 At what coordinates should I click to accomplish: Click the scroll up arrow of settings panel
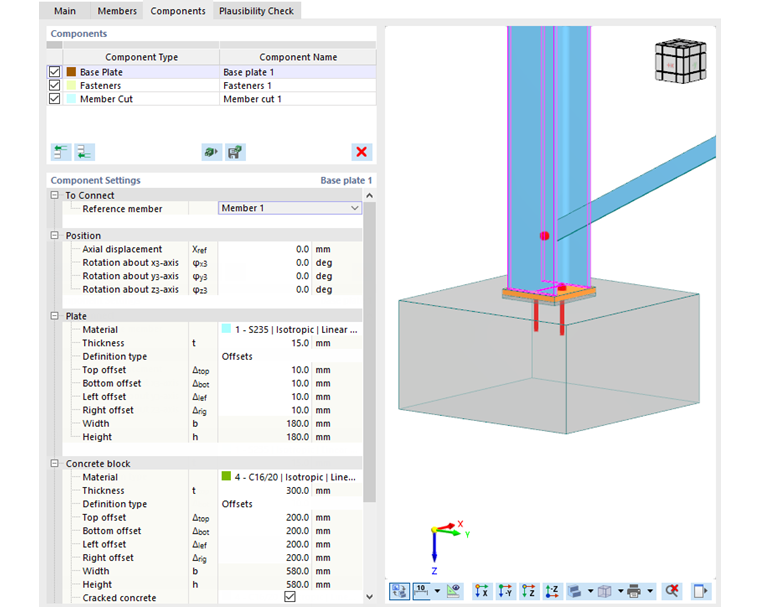pos(369,195)
